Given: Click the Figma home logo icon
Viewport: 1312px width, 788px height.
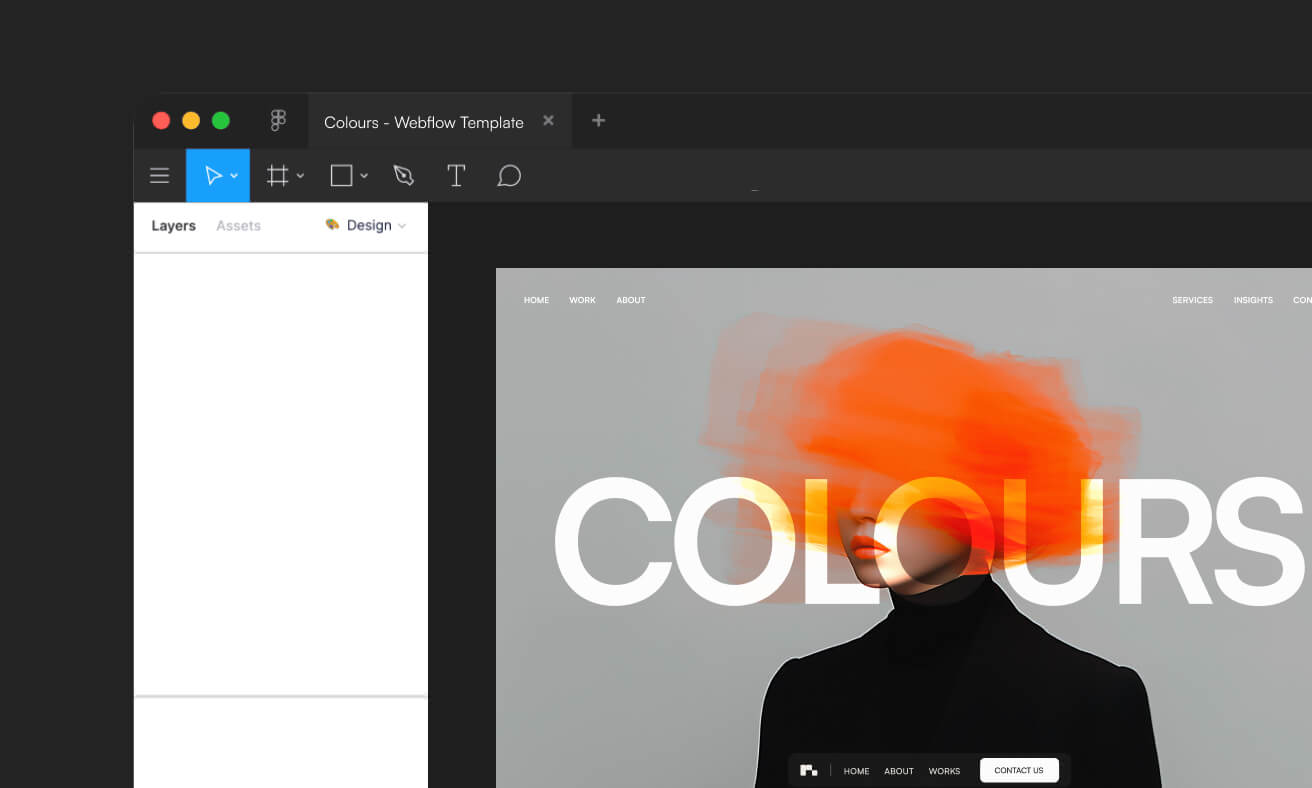Looking at the screenshot, I should pos(279,121).
